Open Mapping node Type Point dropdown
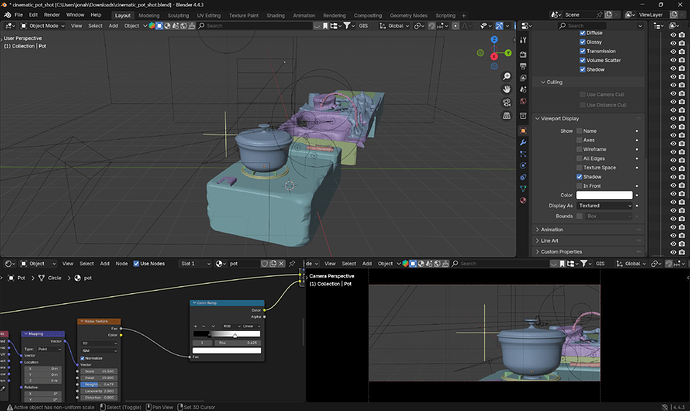 coord(49,349)
